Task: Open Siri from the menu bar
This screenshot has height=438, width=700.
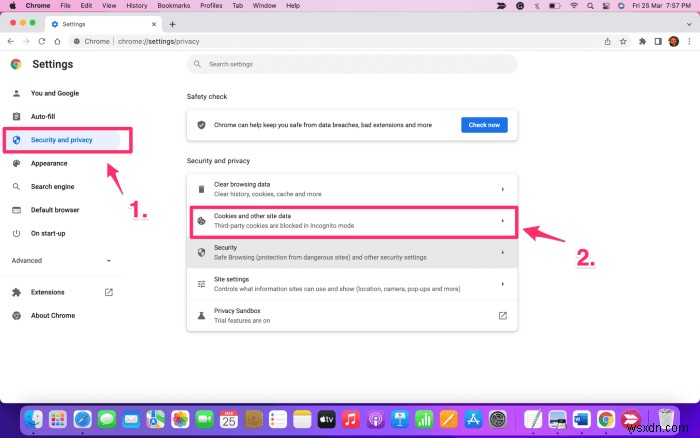Action: pos(621,6)
